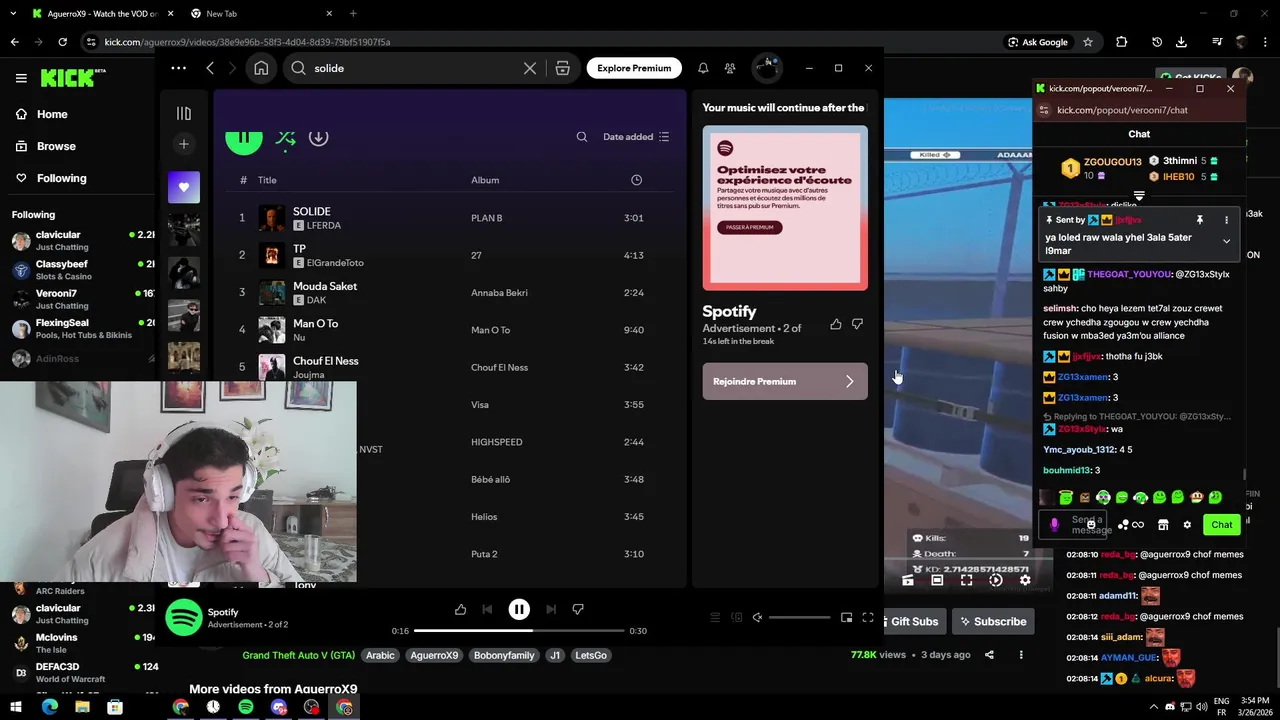
Task: Open Kick video more options menu
Action: (x=1021, y=655)
